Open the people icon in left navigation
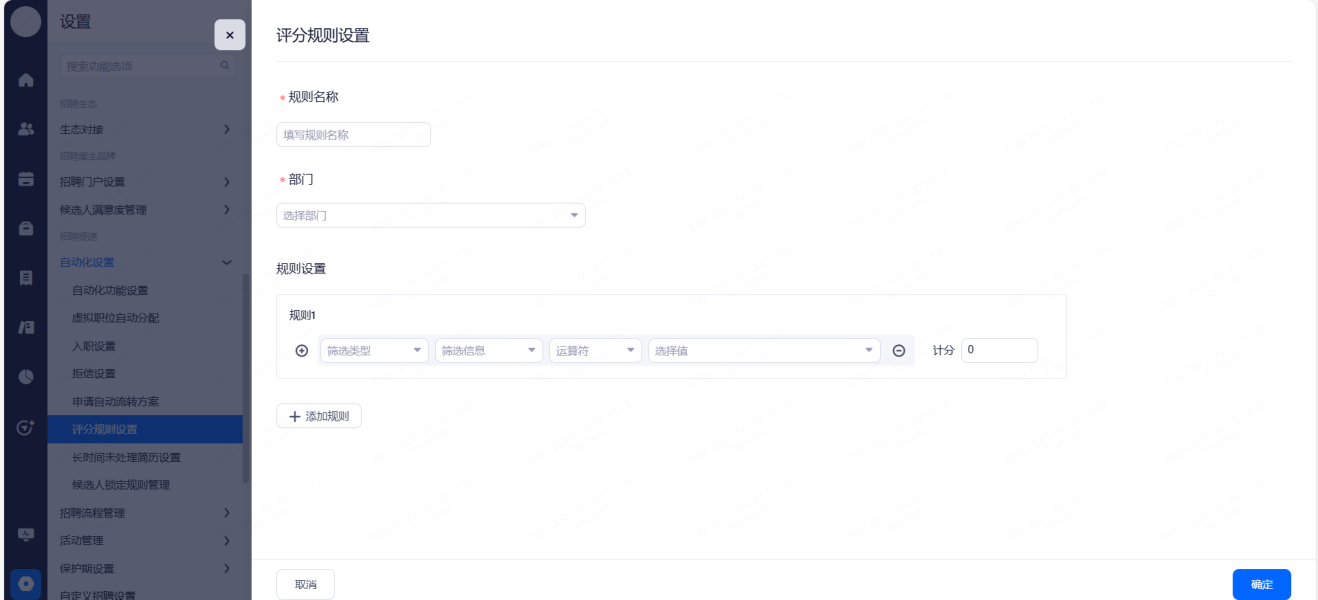Screen dimensions: 1318x600 pos(26,129)
